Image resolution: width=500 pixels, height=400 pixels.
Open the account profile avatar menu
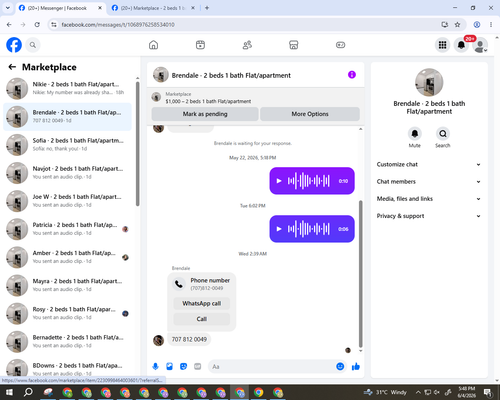click(x=480, y=45)
